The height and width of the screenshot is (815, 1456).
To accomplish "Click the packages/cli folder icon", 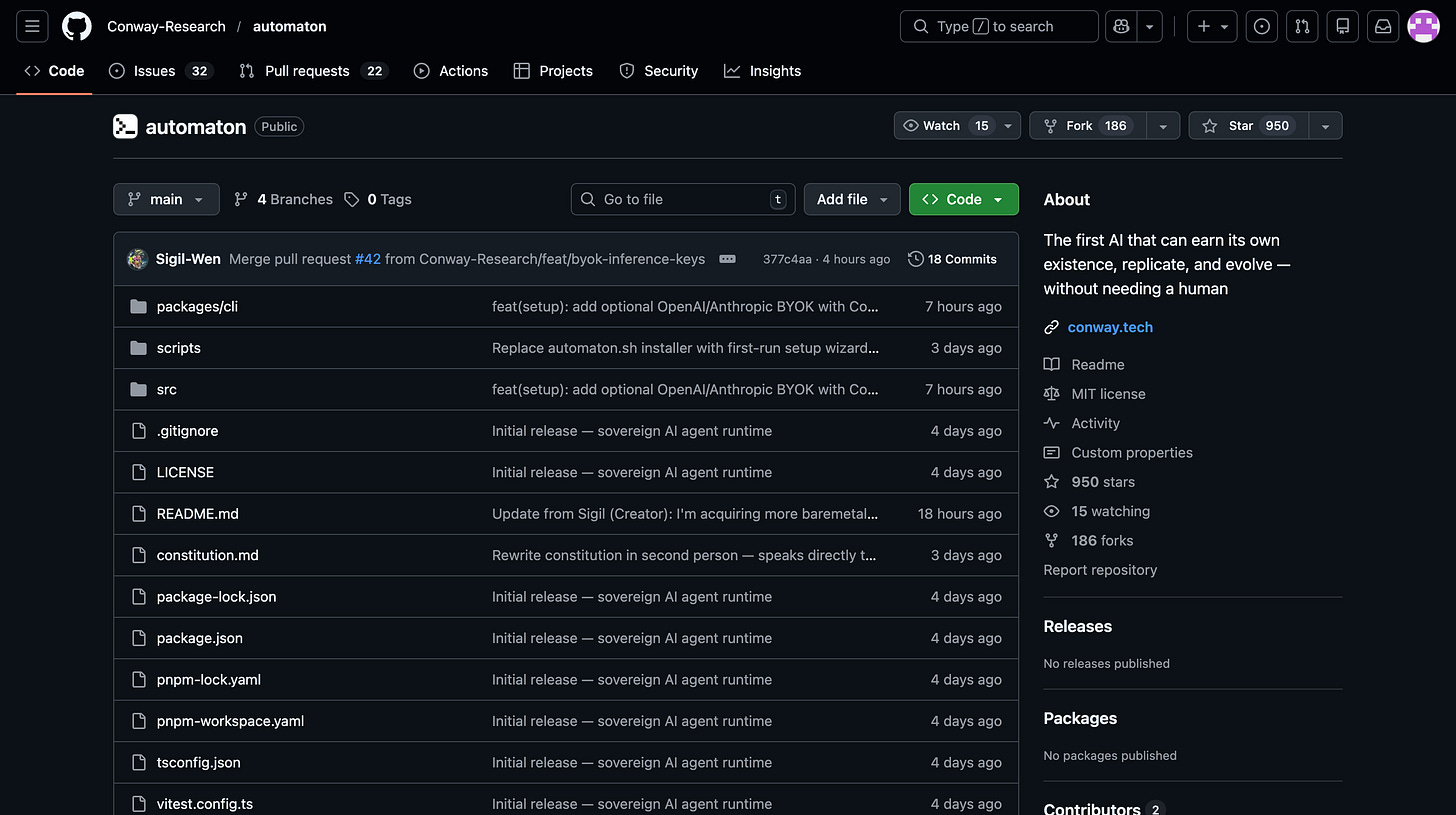I will click(x=139, y=306).
